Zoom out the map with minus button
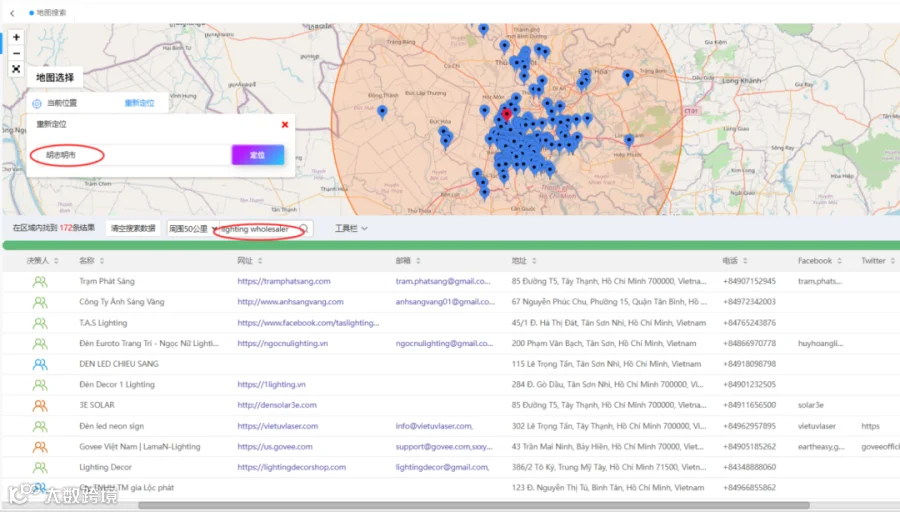The height and width of the screenshot is (512, 900). (x=16, y=53)
